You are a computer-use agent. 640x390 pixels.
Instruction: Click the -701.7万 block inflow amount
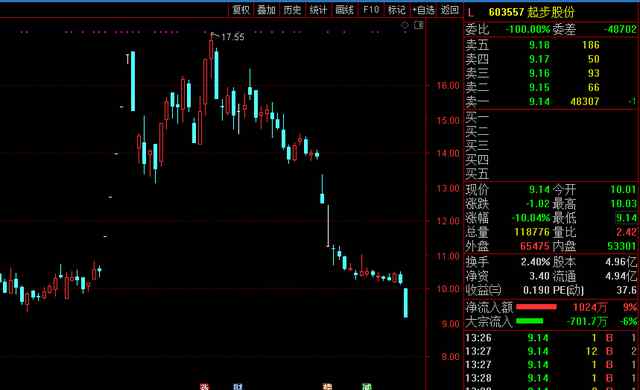[x=587, y=321]
